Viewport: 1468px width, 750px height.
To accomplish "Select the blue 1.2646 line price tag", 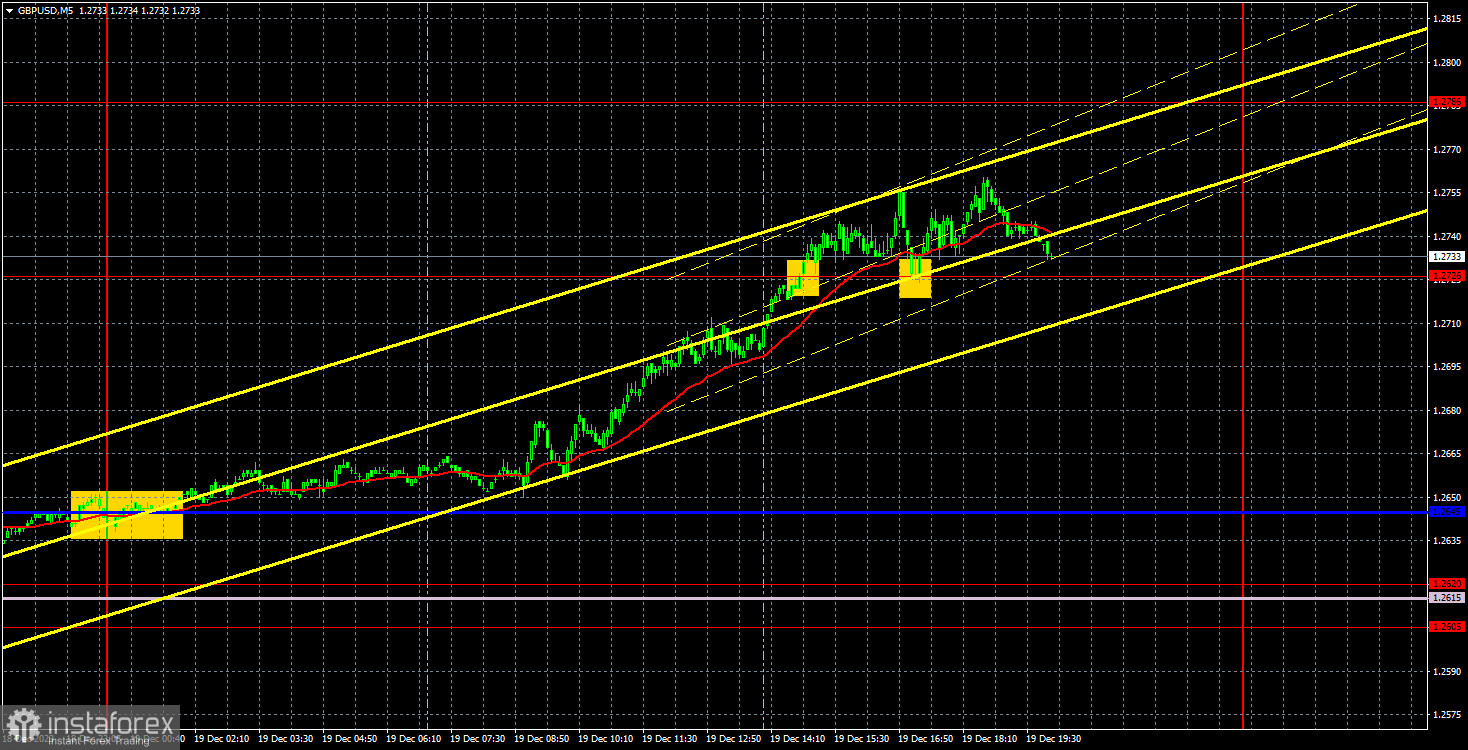I will pos(1447,512).
